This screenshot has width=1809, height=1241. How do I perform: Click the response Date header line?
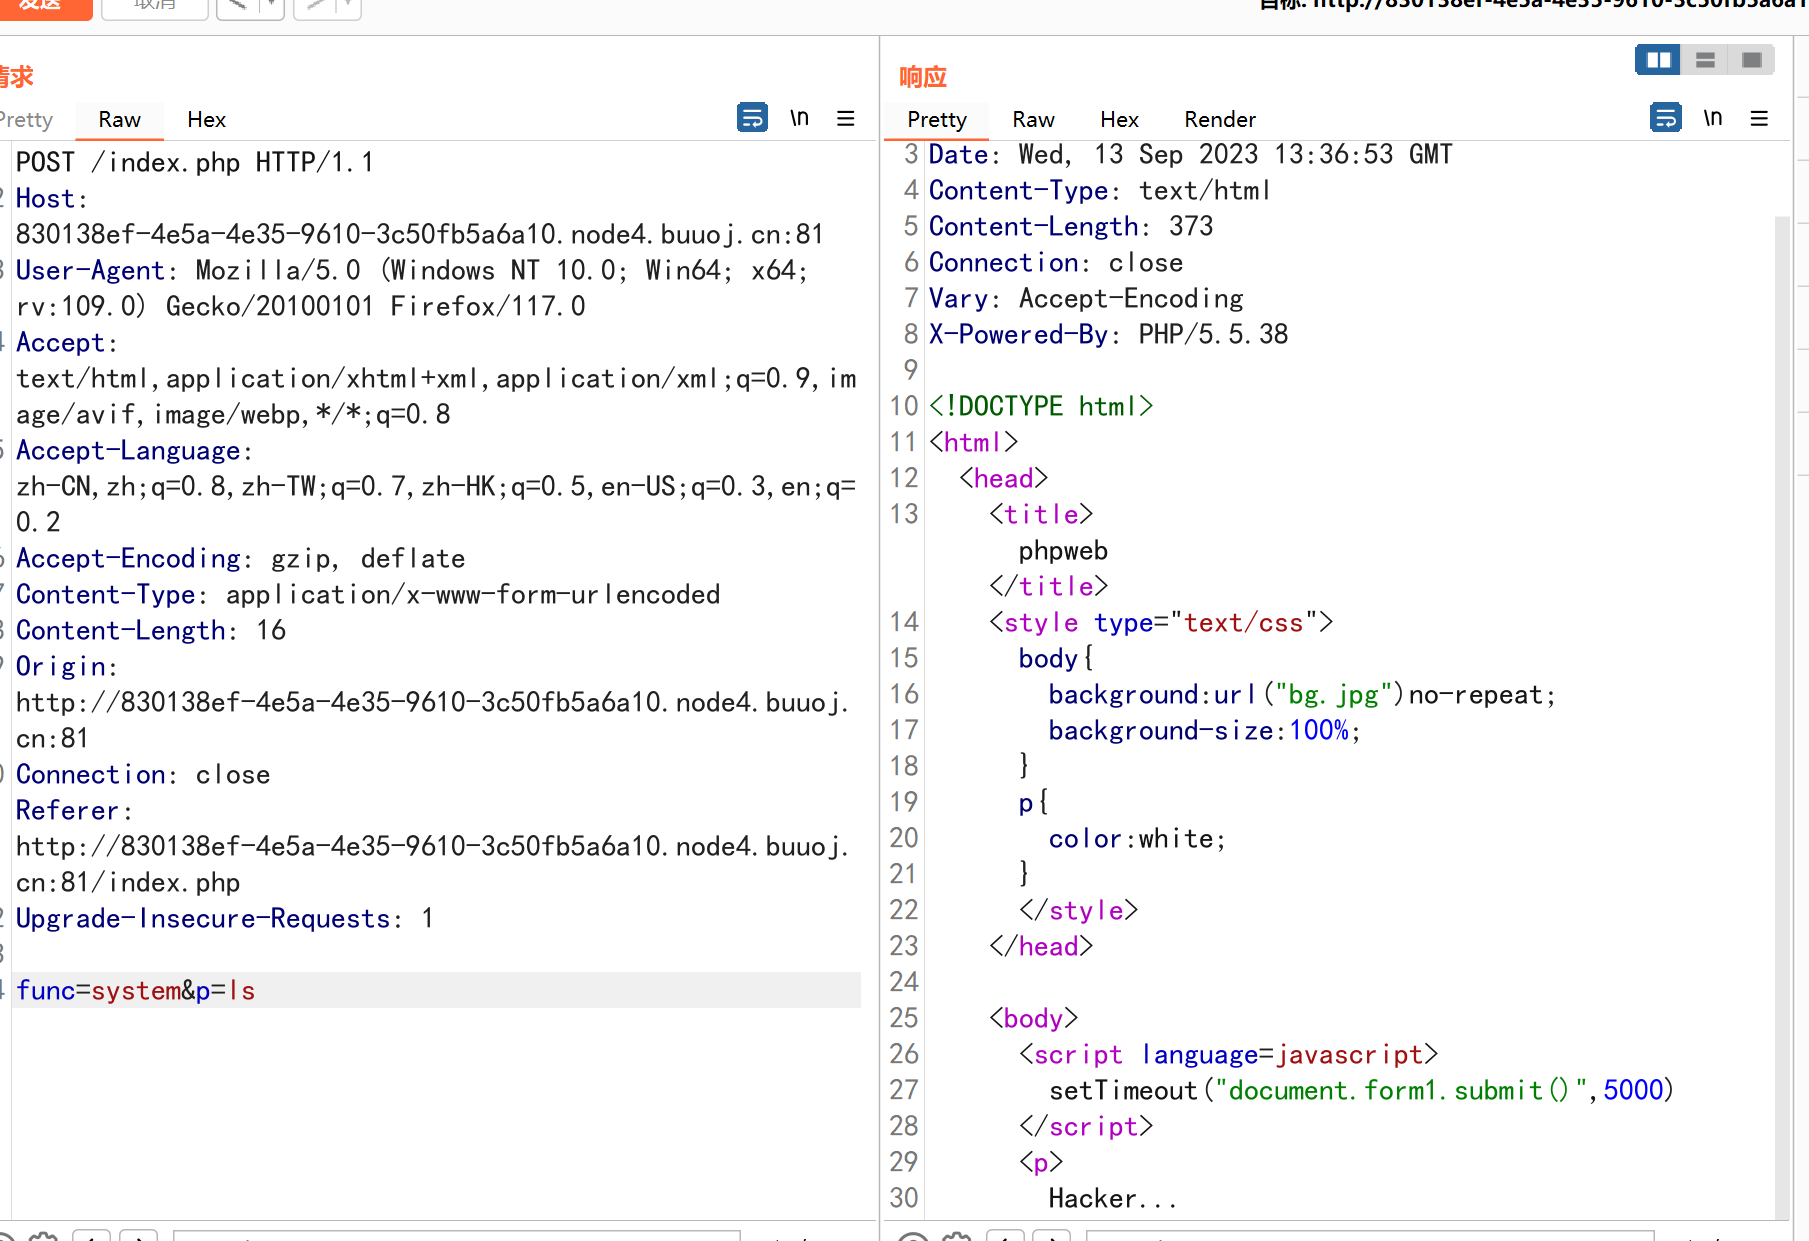pyautogui.click(x=1191, y=155)
